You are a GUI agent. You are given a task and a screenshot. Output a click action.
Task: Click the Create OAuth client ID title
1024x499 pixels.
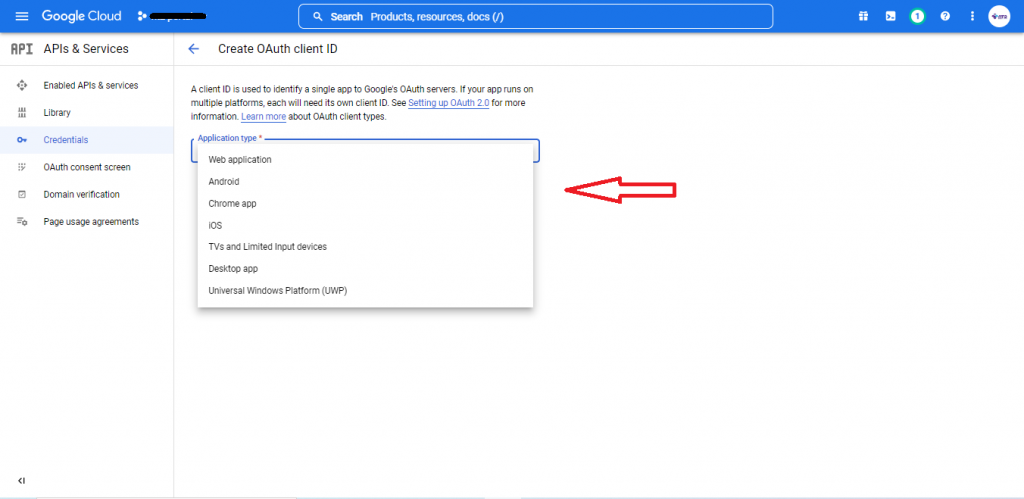[x=278, y=49]
